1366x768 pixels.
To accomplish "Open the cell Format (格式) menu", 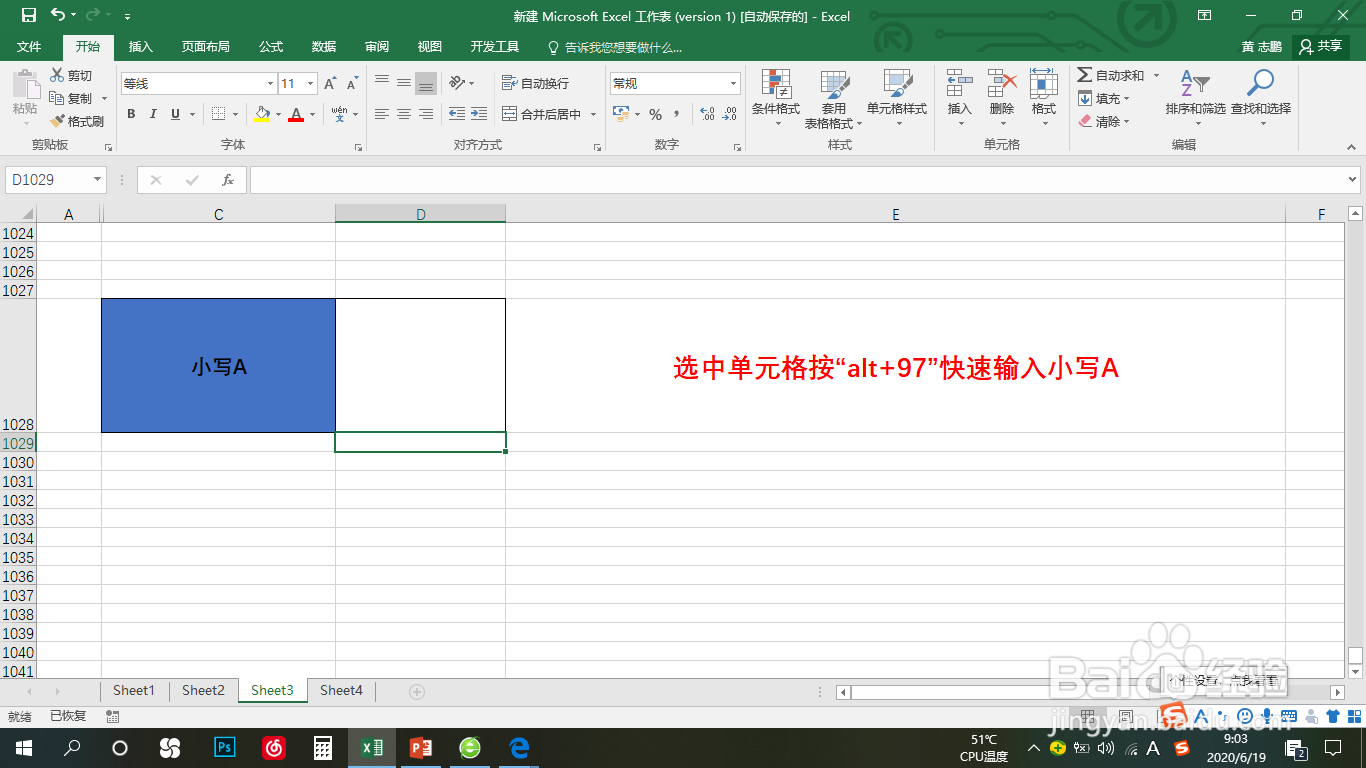I will (x=1044, y=98).
